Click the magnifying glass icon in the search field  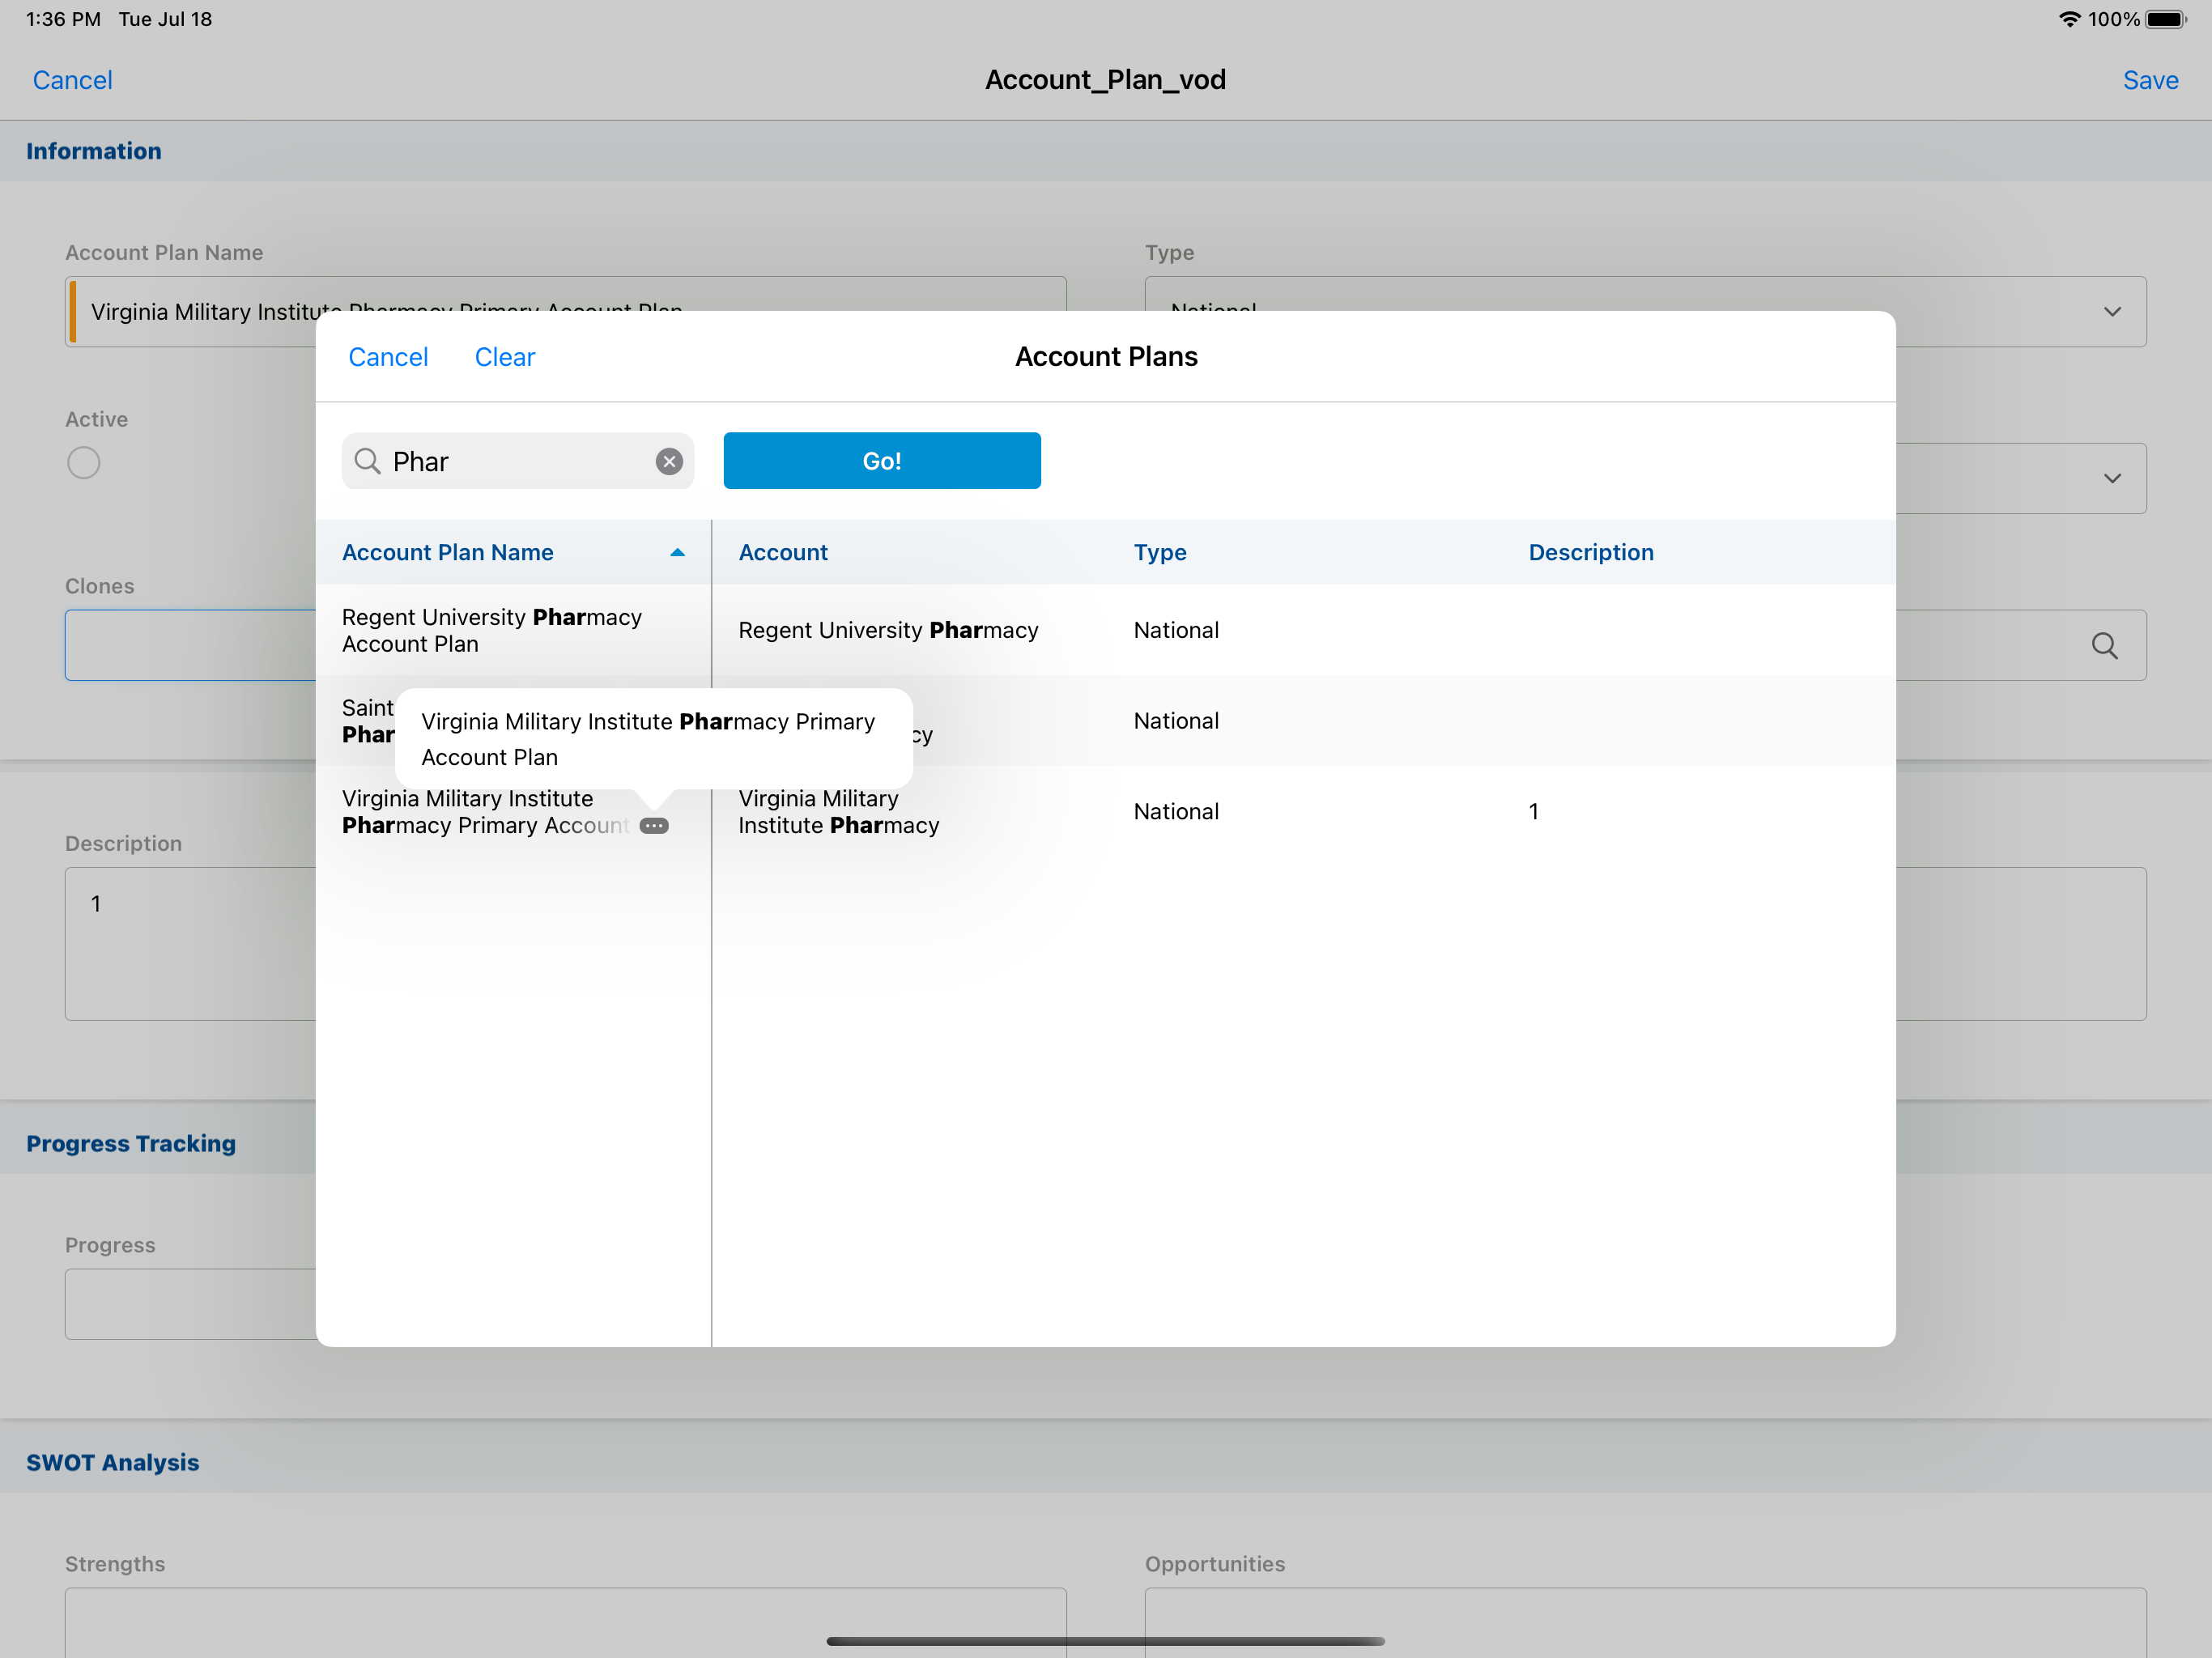point(368,461)
